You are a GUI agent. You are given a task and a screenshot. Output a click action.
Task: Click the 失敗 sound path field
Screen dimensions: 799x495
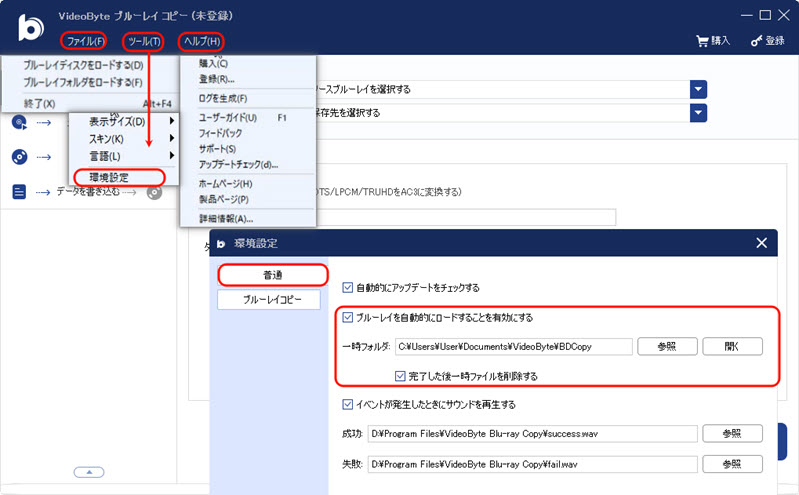click(532, 464)
